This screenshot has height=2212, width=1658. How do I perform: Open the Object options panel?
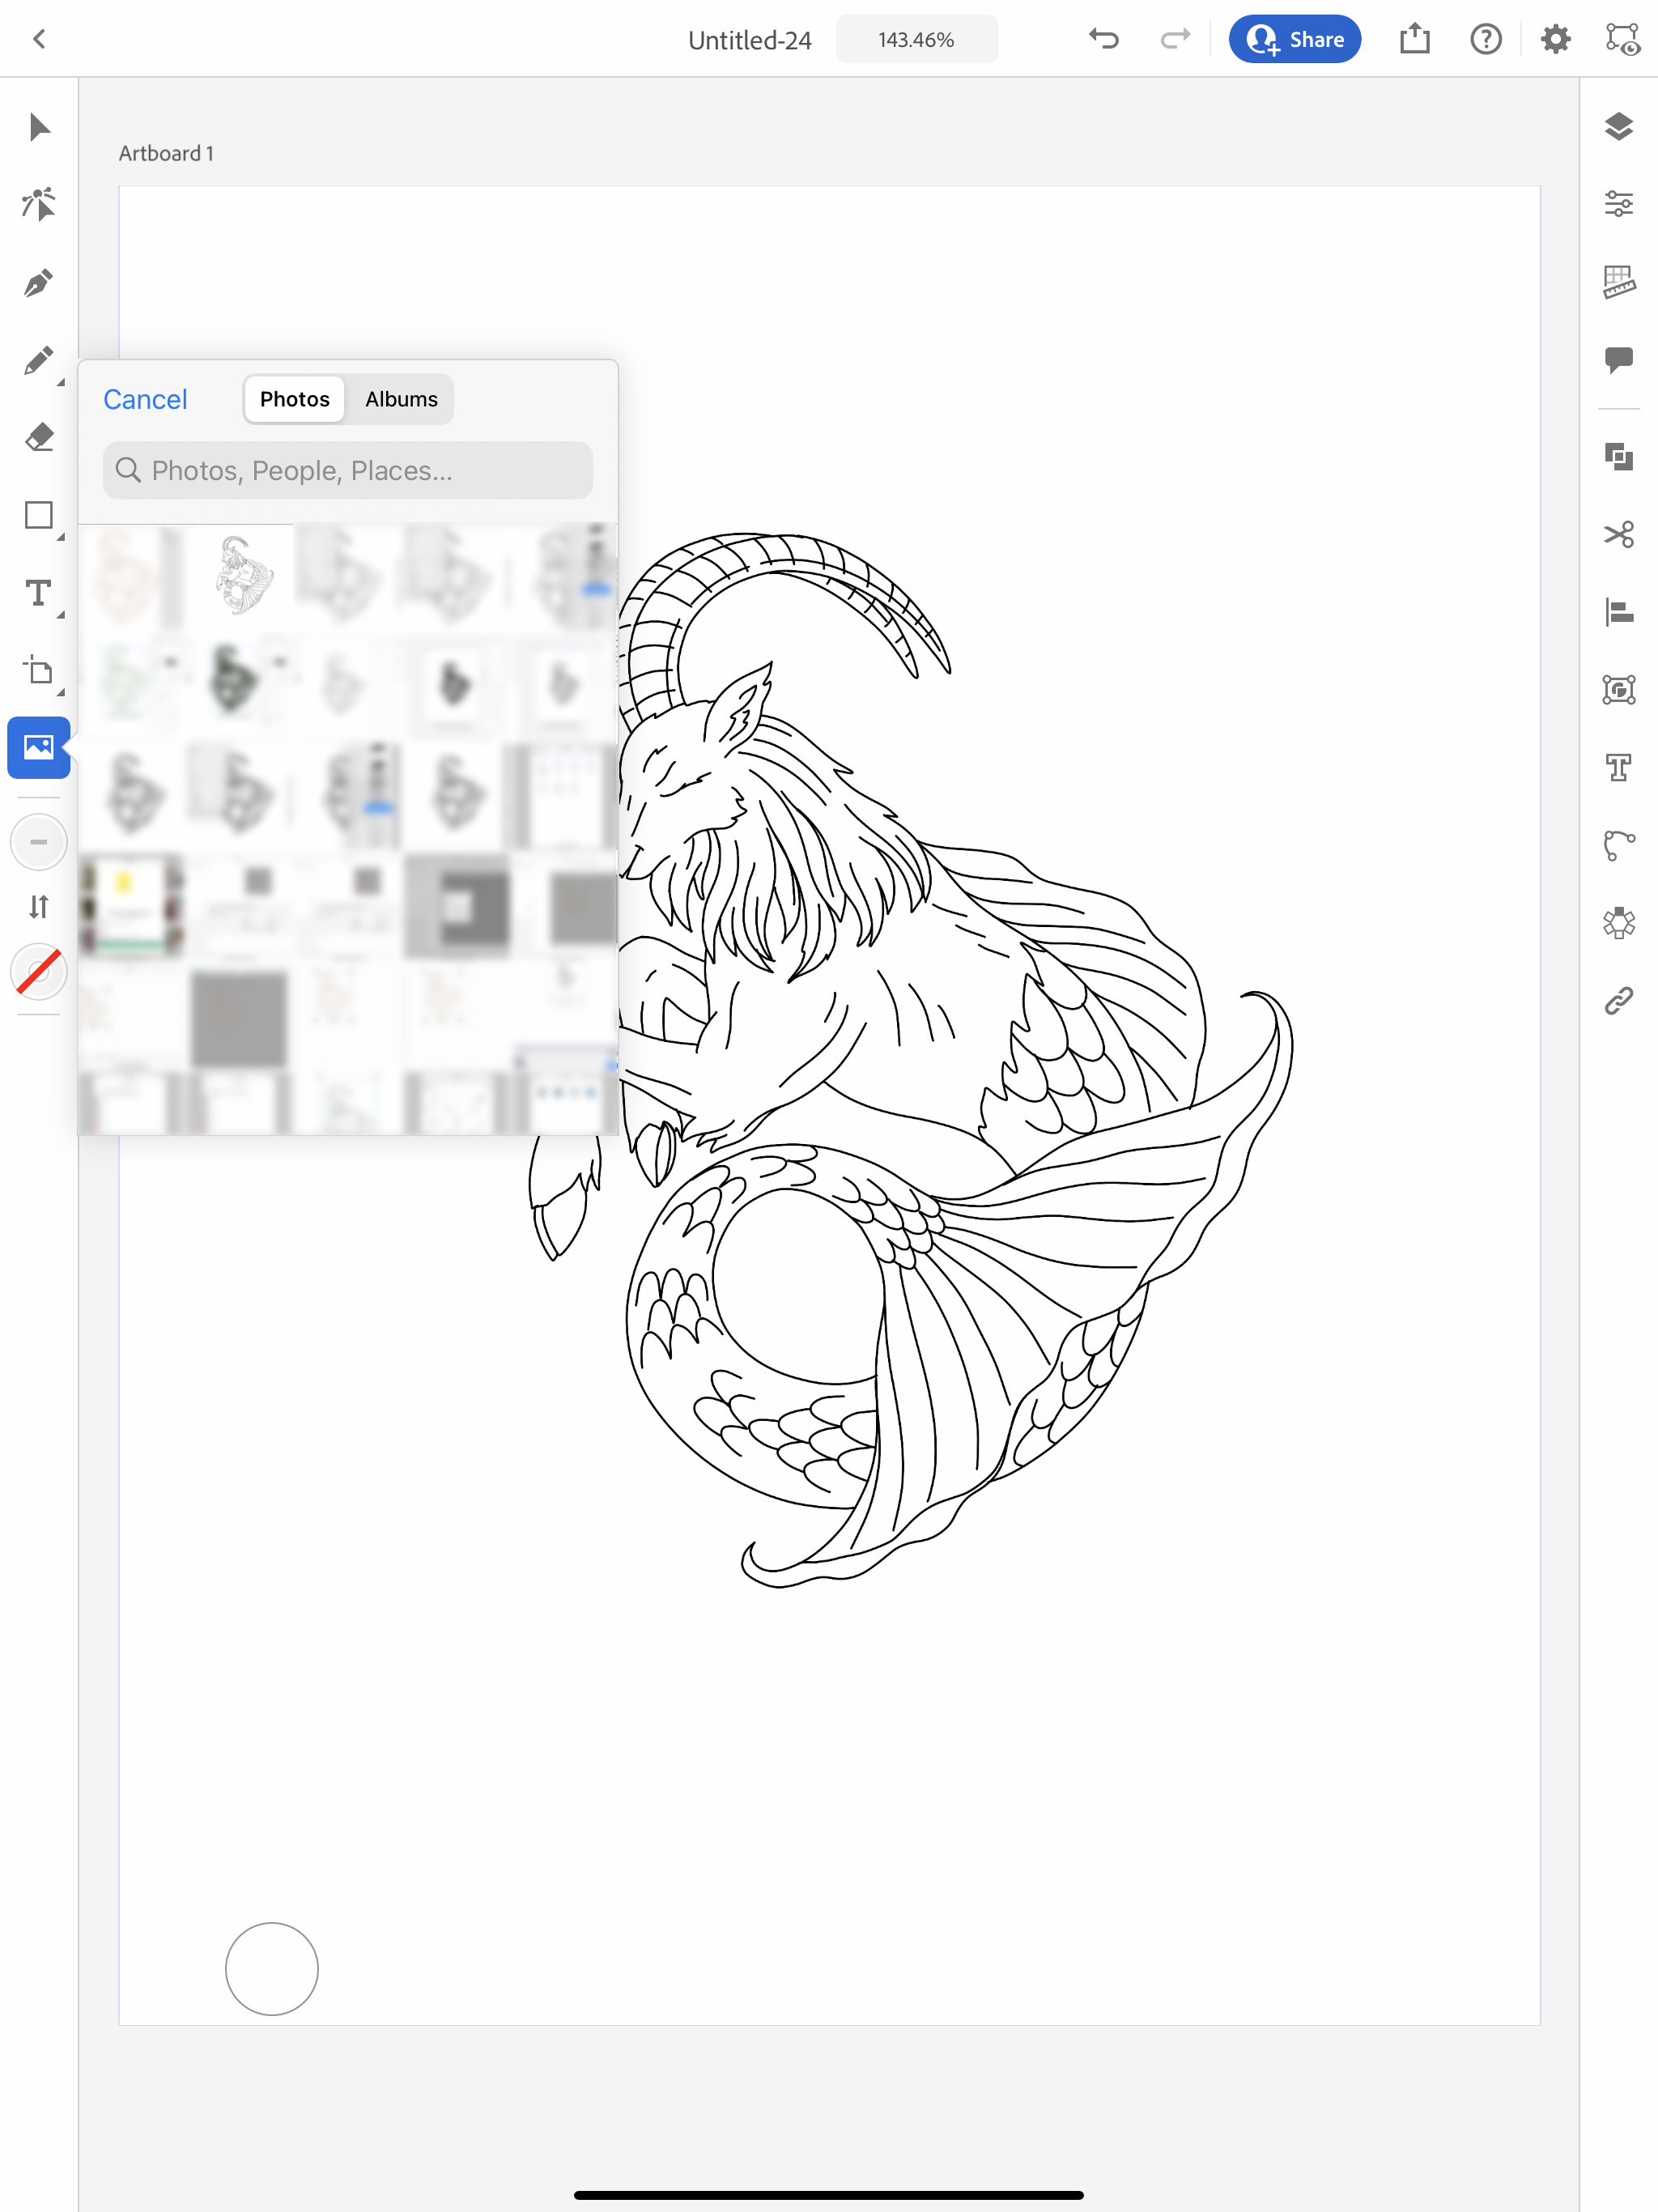point(1619,689)
